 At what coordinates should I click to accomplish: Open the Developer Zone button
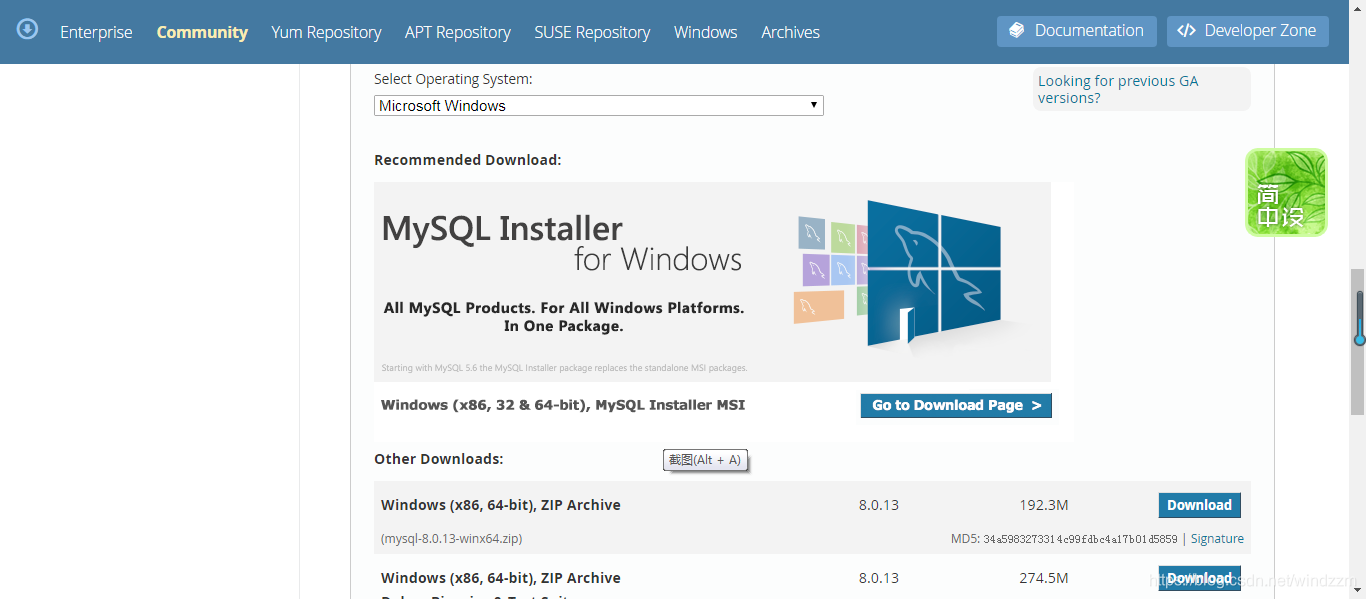click(1248, 31)
